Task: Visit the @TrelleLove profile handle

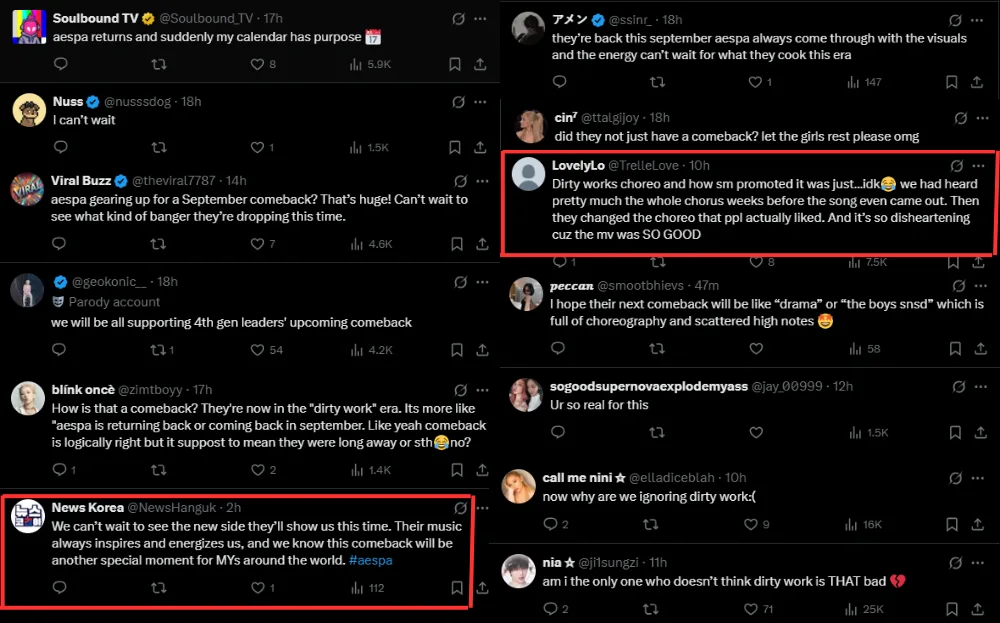Action: click(646, 165)
